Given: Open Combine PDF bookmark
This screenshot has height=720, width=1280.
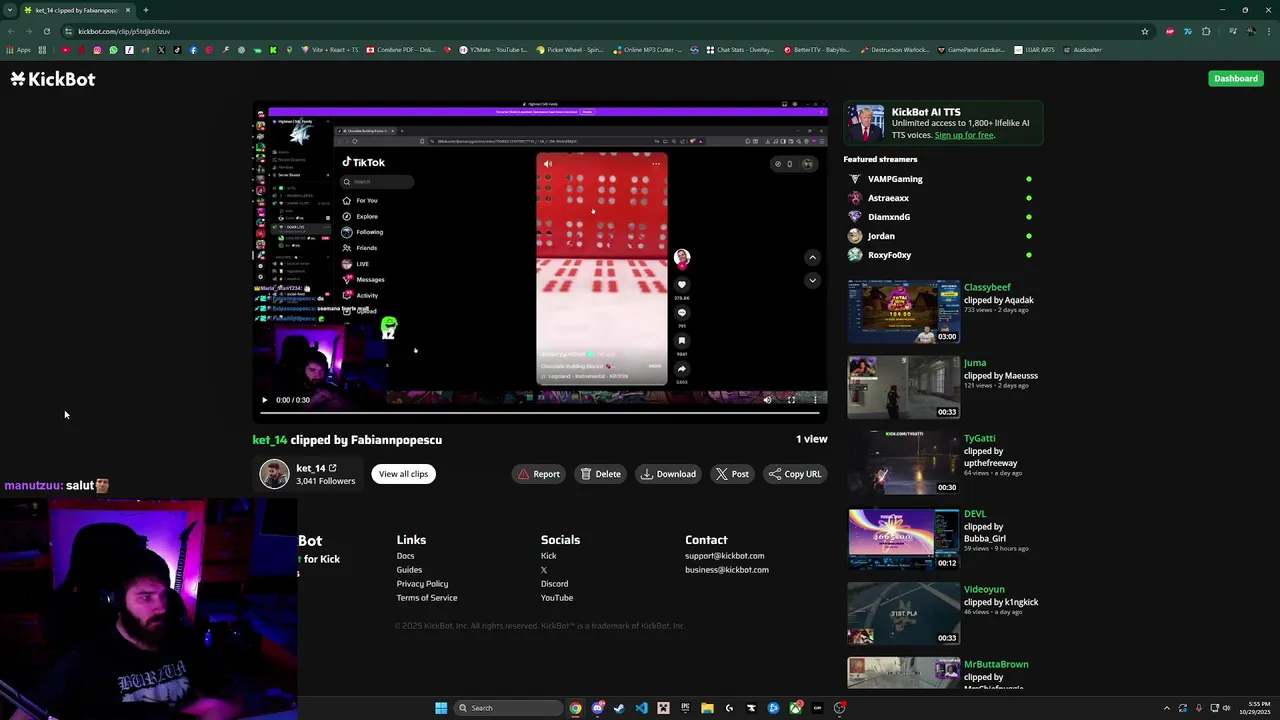Looking at the screenshot, I should tap(401, 50).
